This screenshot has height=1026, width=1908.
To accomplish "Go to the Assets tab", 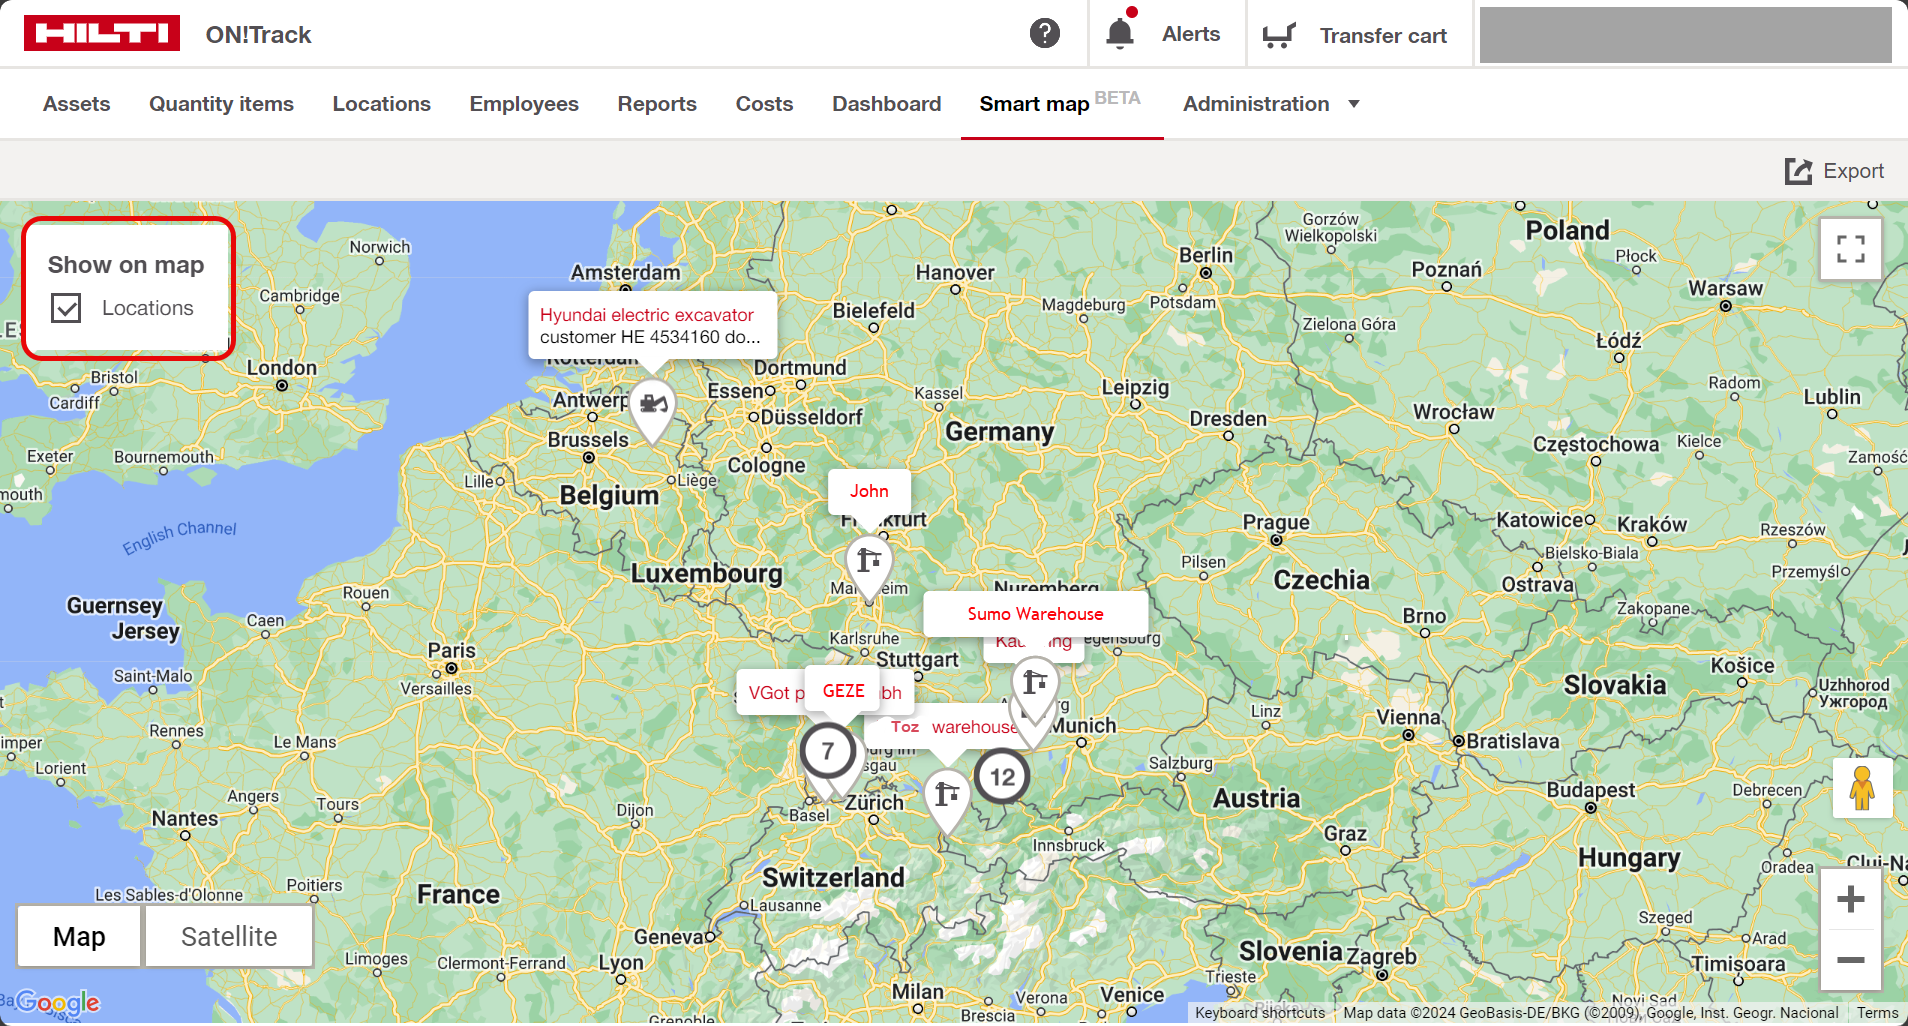I will pos(76,104).
